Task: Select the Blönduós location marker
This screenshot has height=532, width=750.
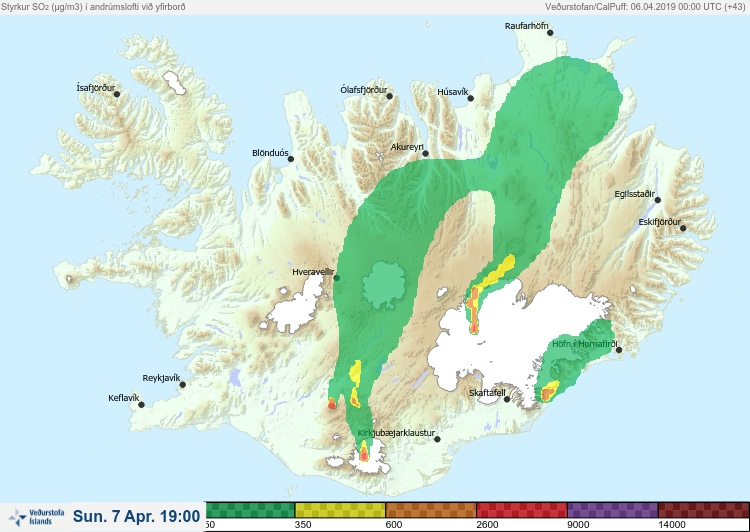Action: tap(290, 159)
